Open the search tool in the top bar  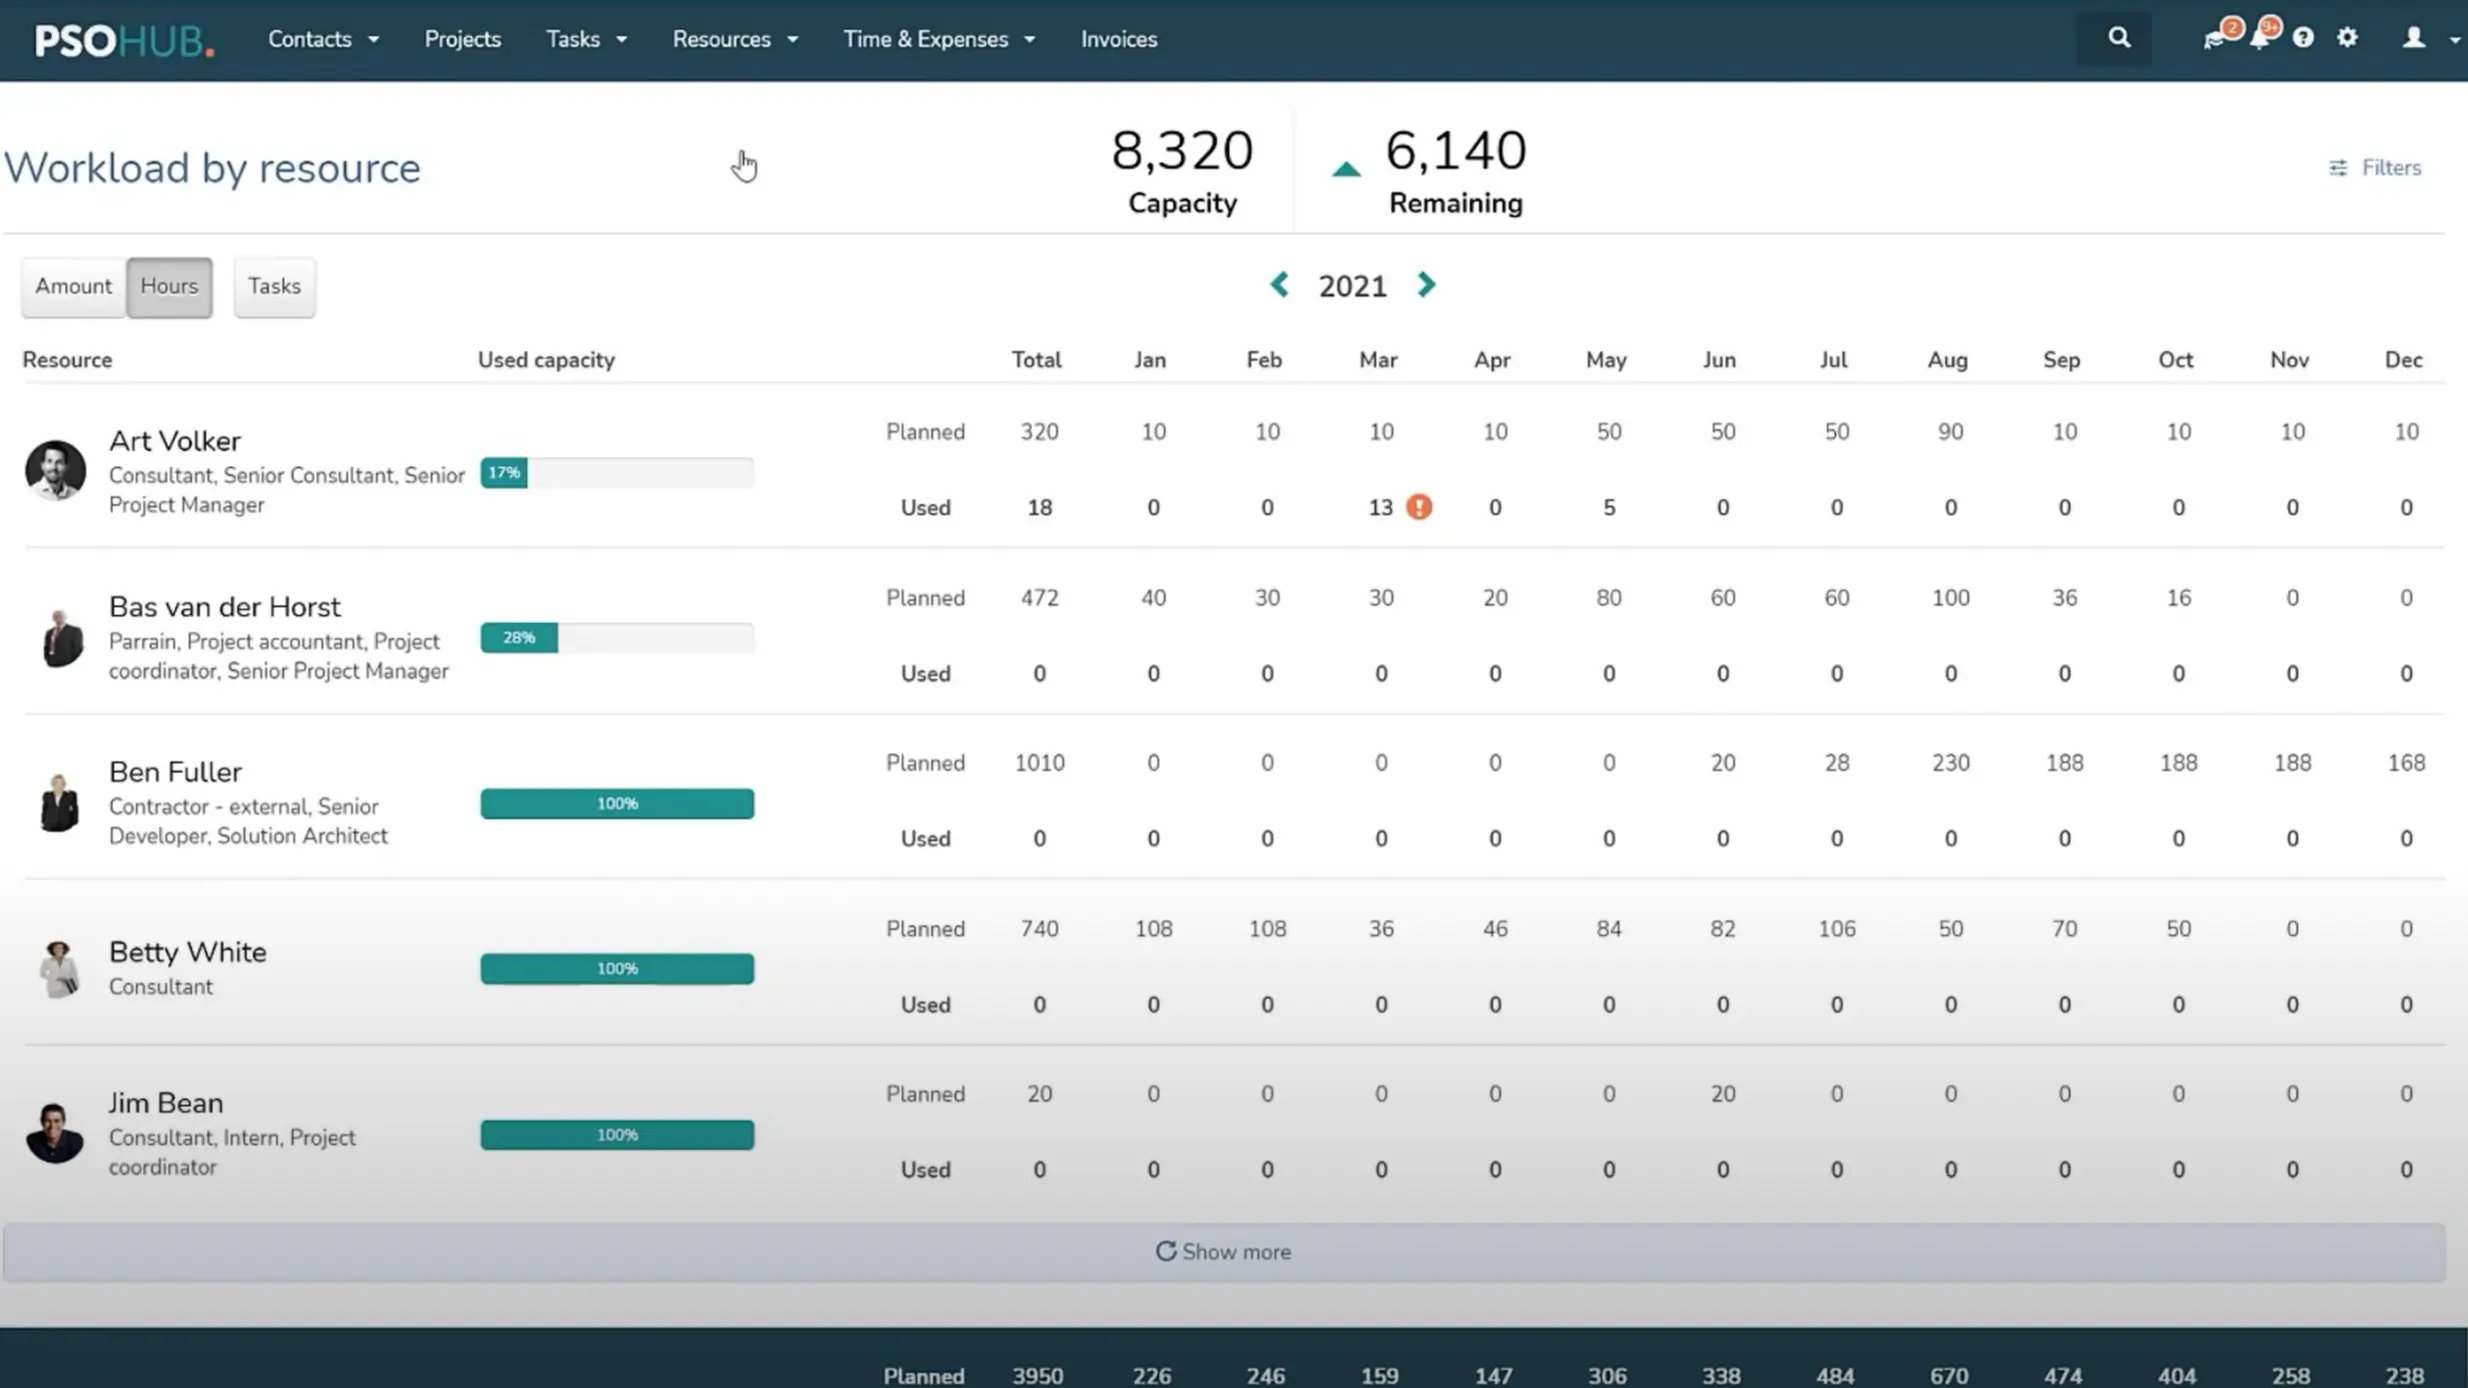pyautogui.click(x=2119, y=38)
